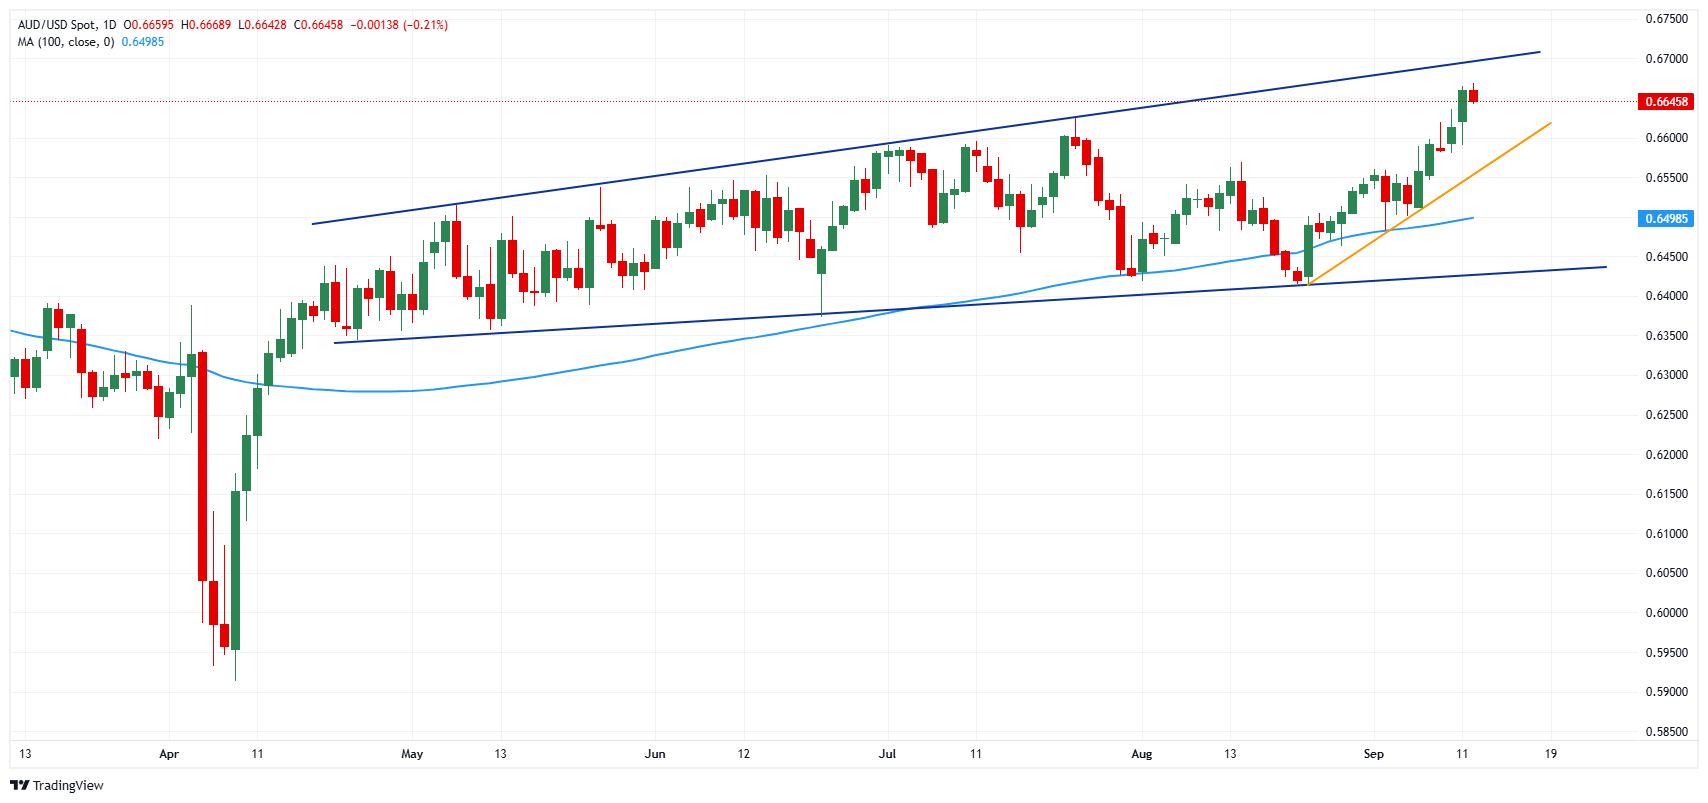The width and height of the screenshot is (1708, 803).
Task: Click the blue 0.64985 moving average price label
Action: 1665,219
